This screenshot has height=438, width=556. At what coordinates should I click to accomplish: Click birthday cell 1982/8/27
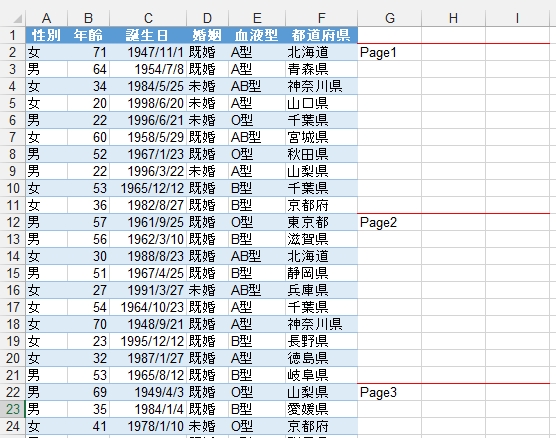(x=148, y=205)
